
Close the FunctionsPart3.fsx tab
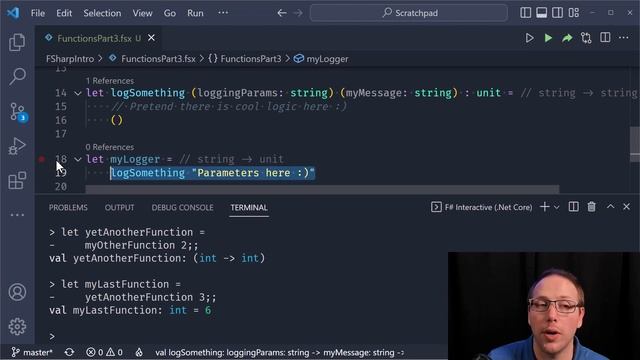151,38
